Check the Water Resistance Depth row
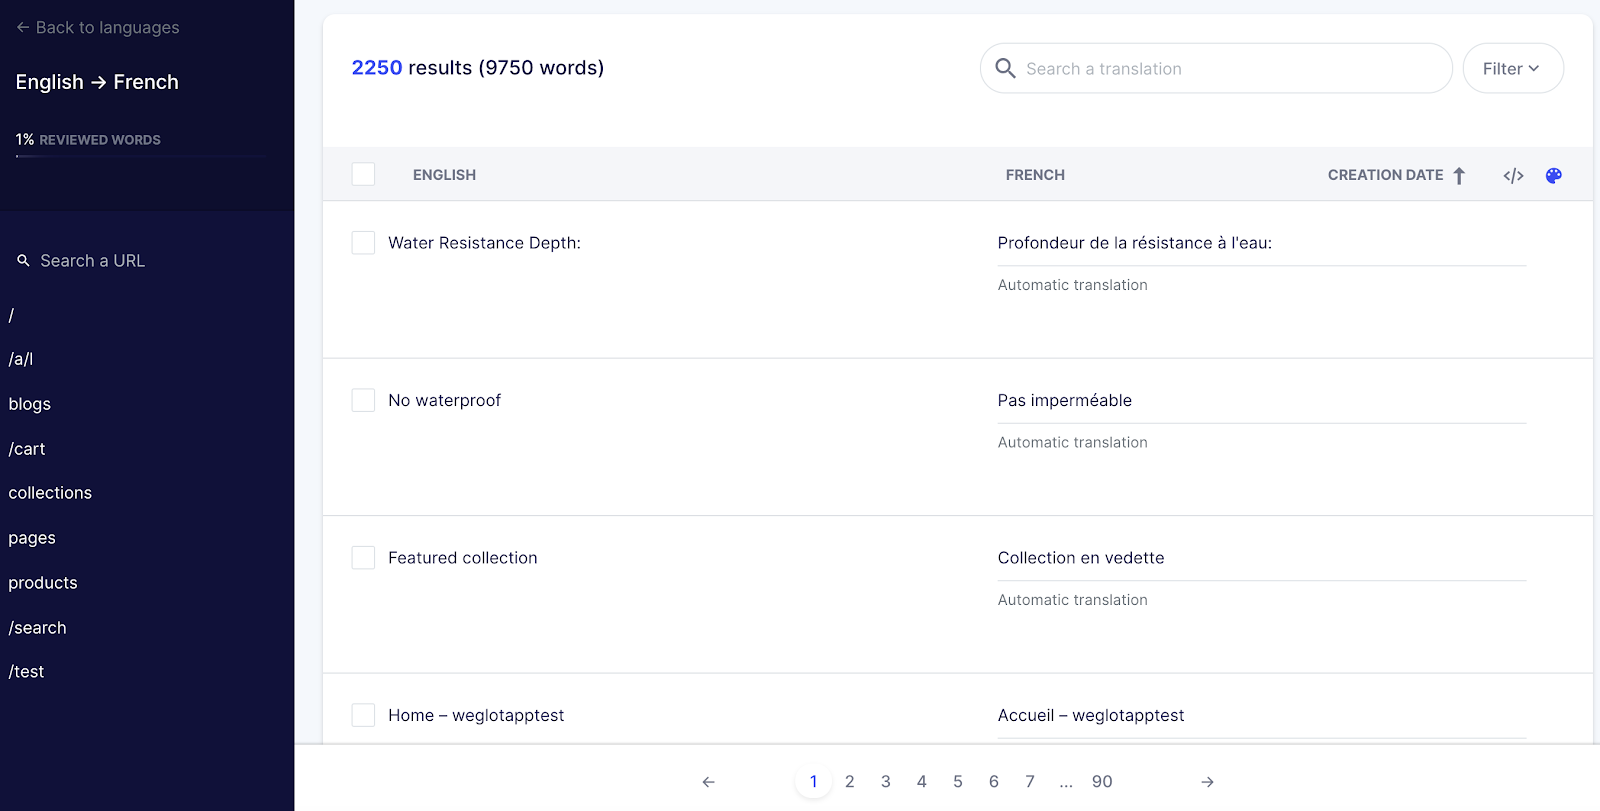 tap(363, 243)
